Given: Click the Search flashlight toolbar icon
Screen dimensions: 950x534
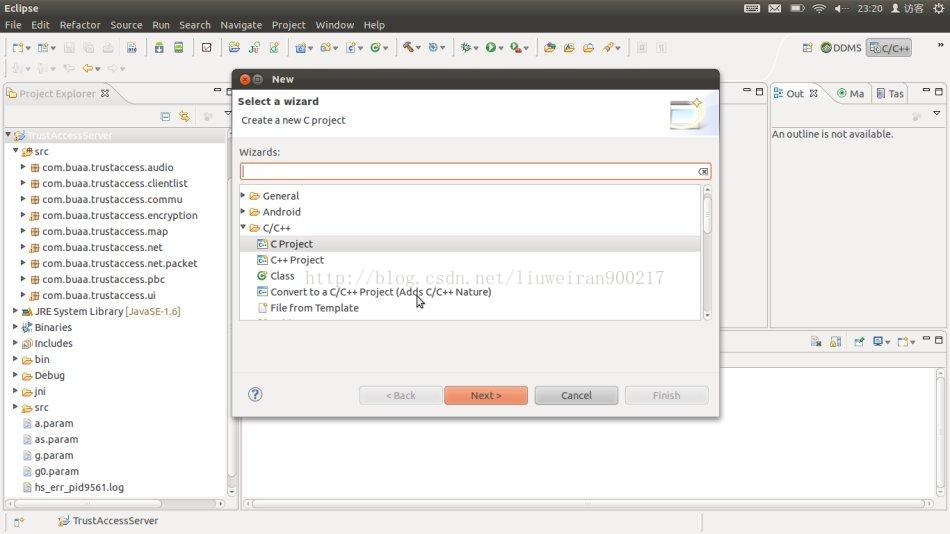Looking at the screenshot, I should point(607,47).
